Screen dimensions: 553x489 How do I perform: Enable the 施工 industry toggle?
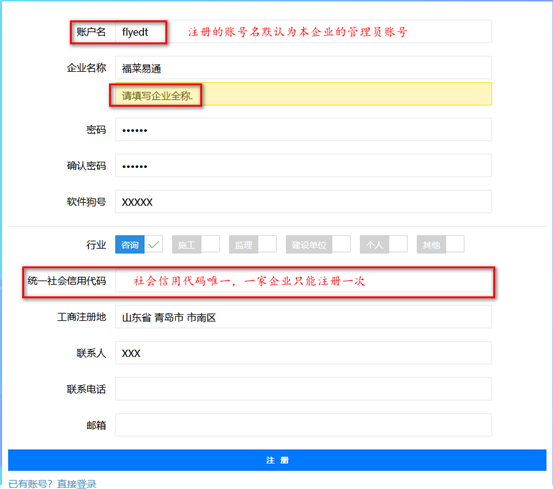pos(196,244)
